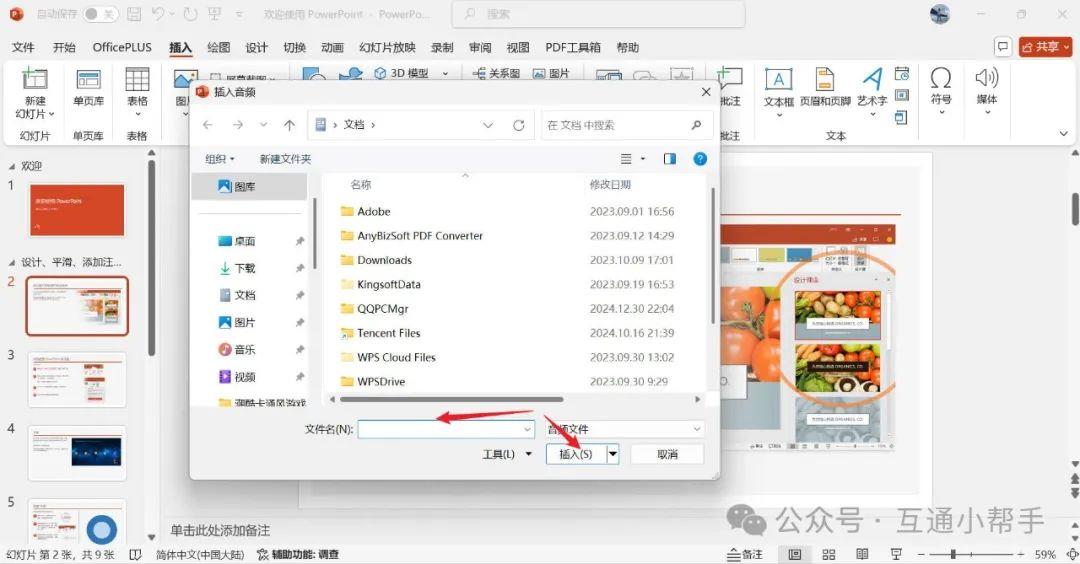Open the Symbol (符号) icon
This screenshot has height=564, width=1080.
tap(941, 78)
